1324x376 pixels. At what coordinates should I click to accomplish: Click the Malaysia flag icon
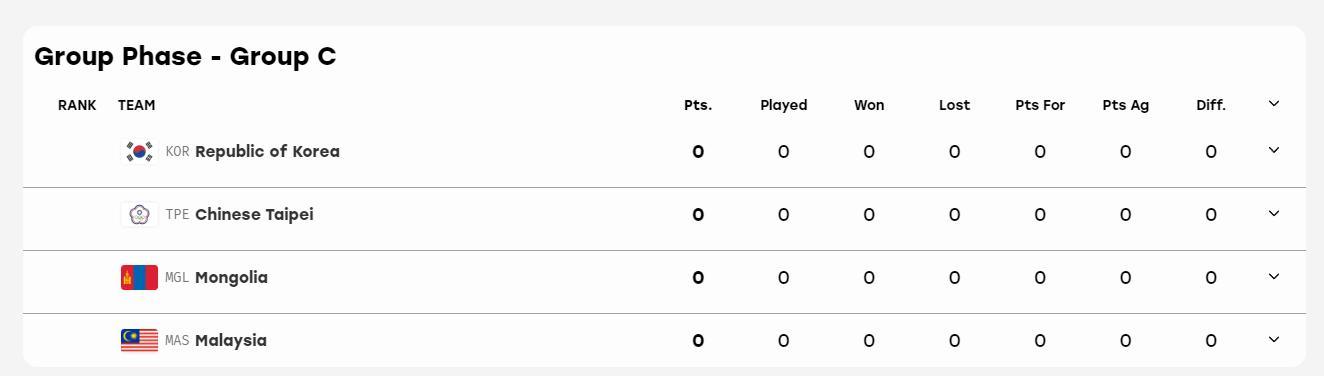pyautogui.click(x=139, y=341)
